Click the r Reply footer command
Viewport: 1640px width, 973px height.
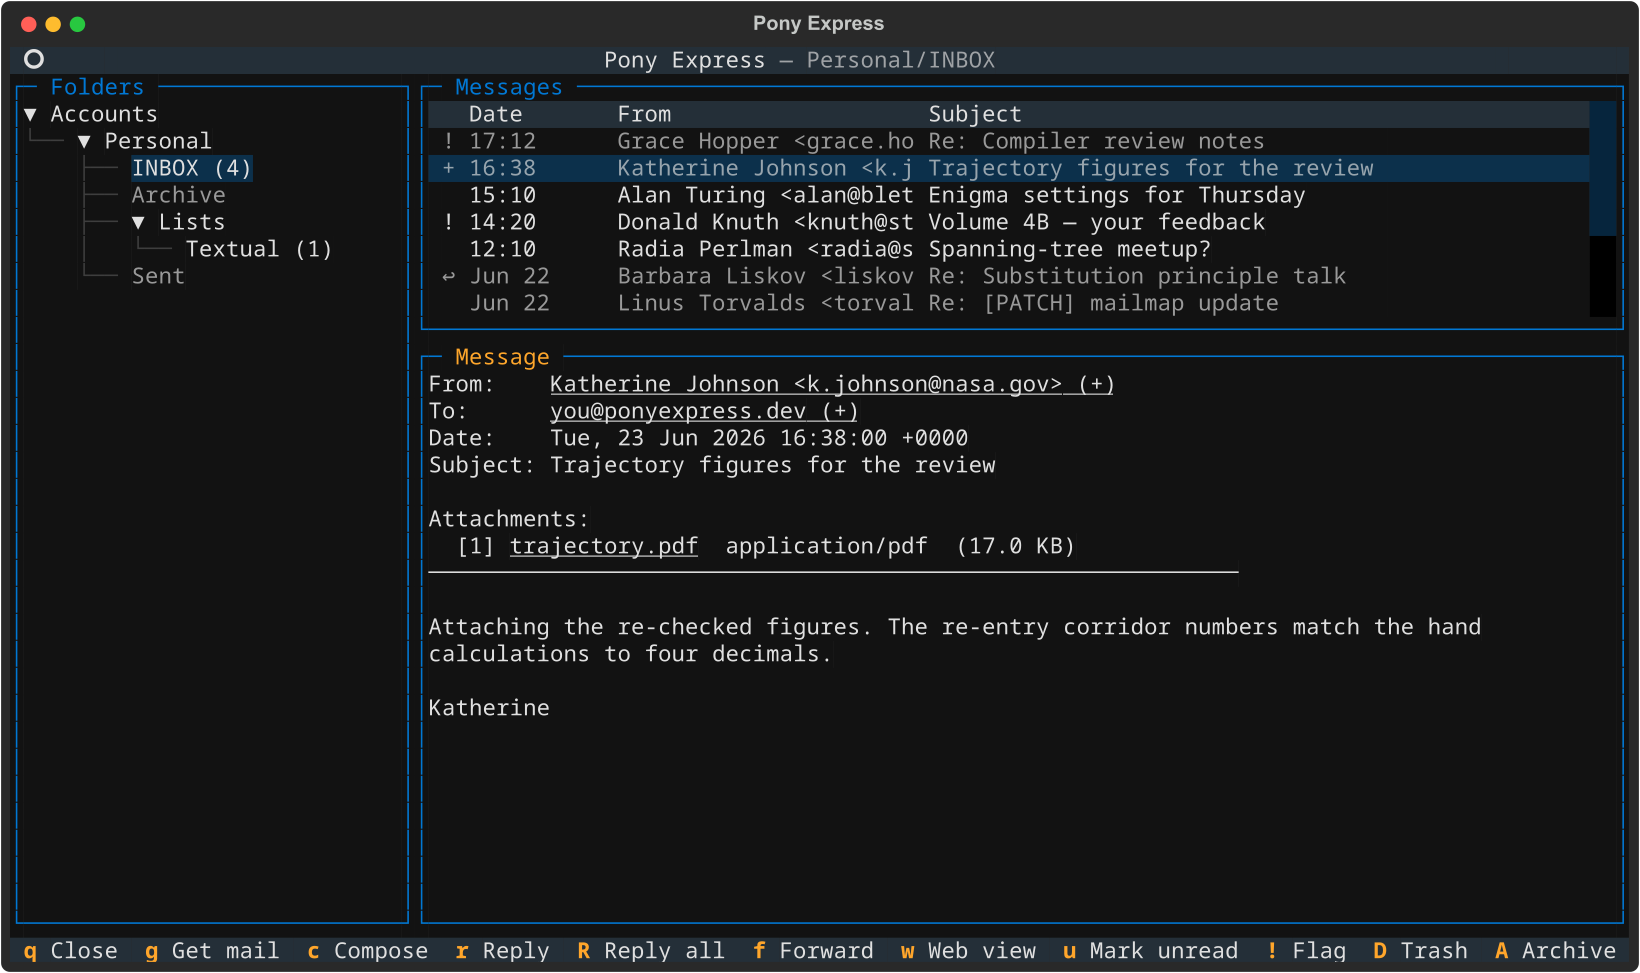point(502,951)
